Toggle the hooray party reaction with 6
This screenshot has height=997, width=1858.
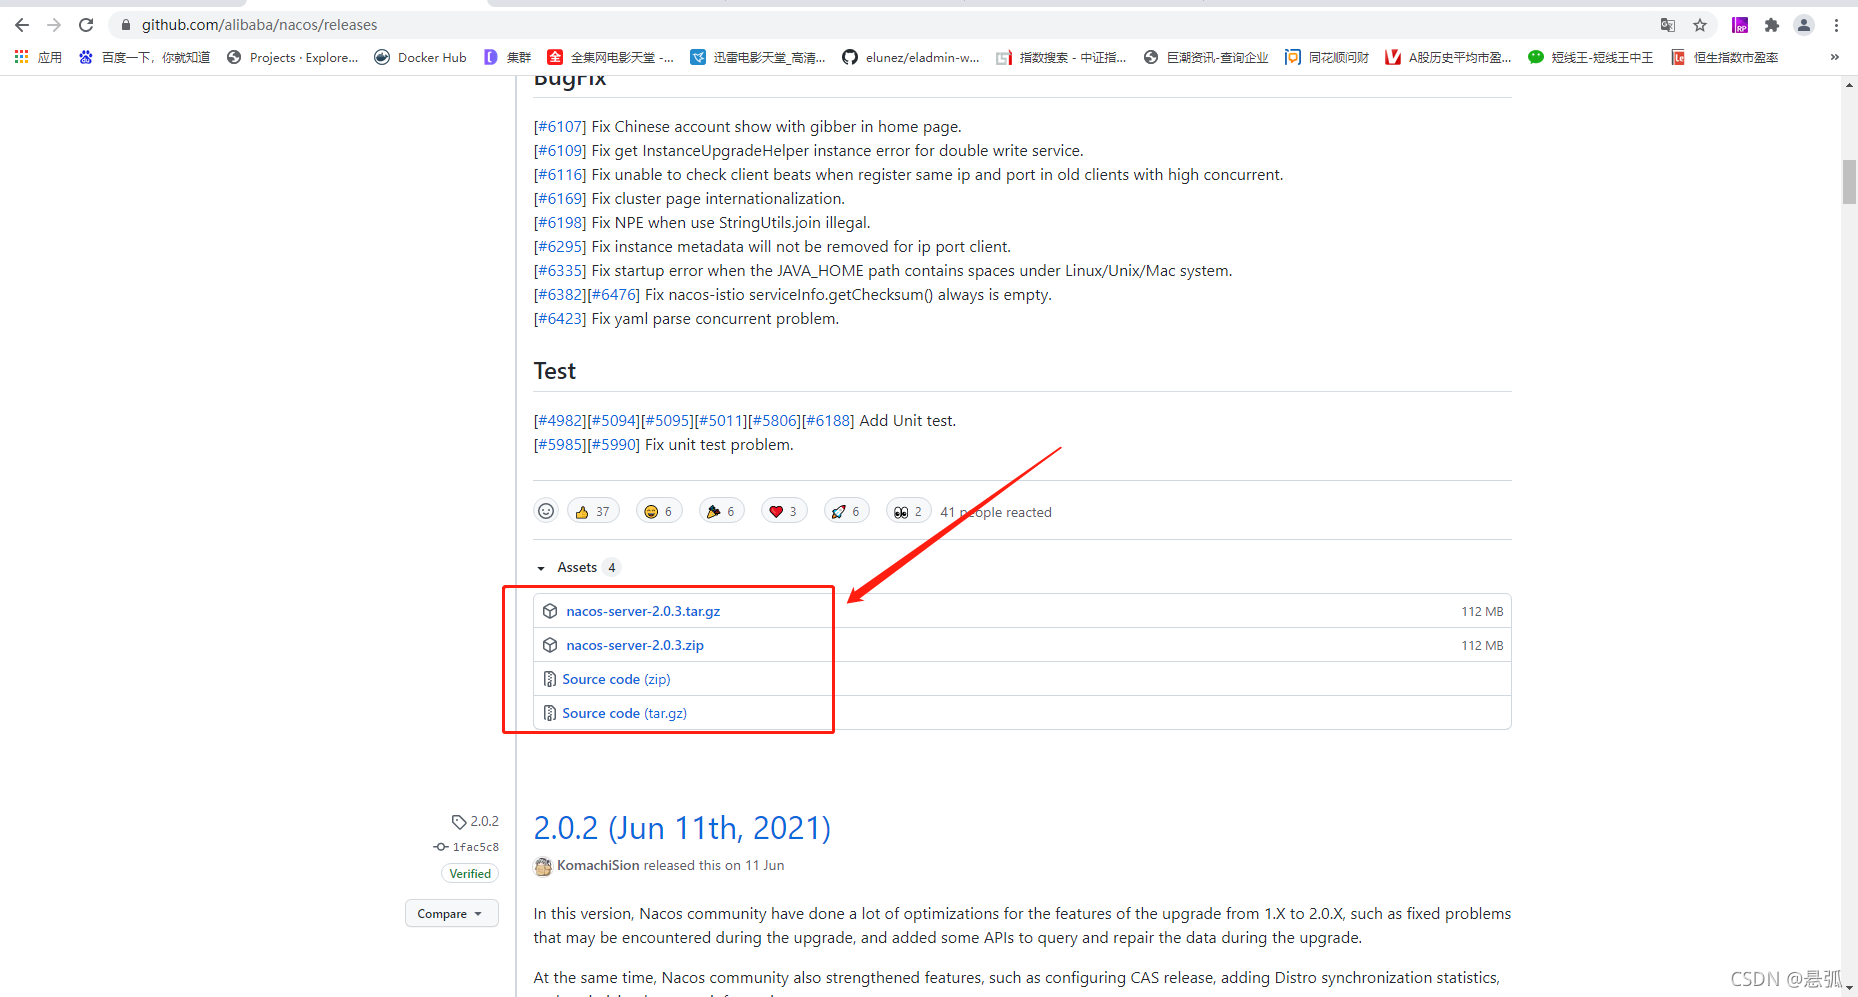click(722, 511)
